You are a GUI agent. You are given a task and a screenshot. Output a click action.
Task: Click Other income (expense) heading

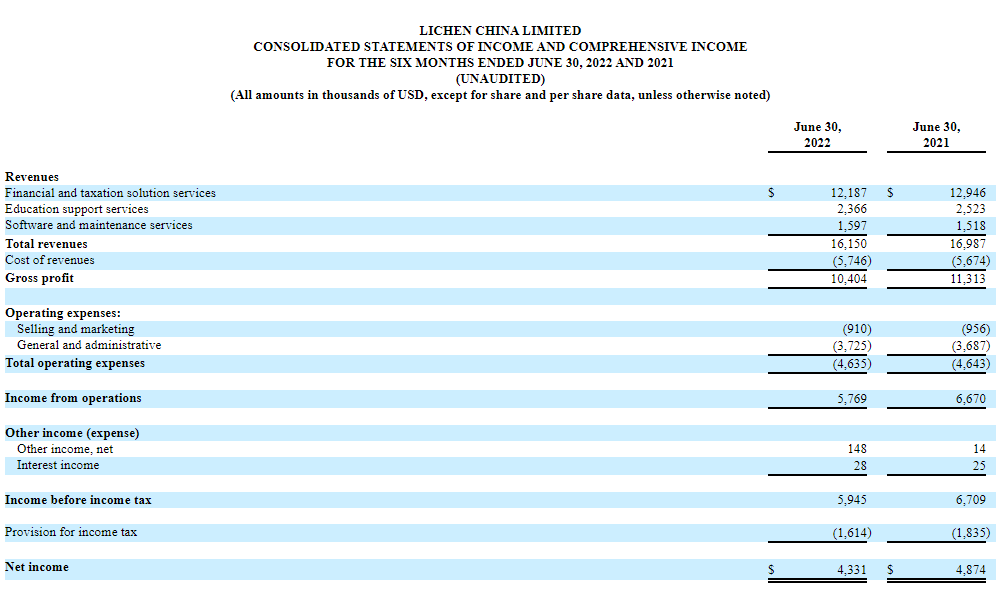[72, 433]
